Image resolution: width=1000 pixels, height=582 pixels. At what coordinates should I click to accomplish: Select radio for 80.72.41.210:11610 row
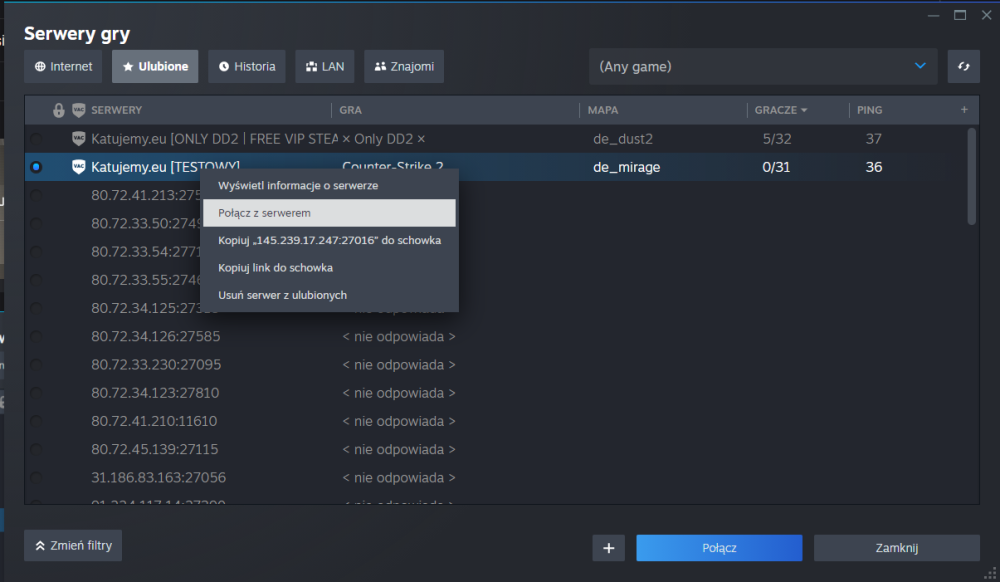(x=36, y=421)
